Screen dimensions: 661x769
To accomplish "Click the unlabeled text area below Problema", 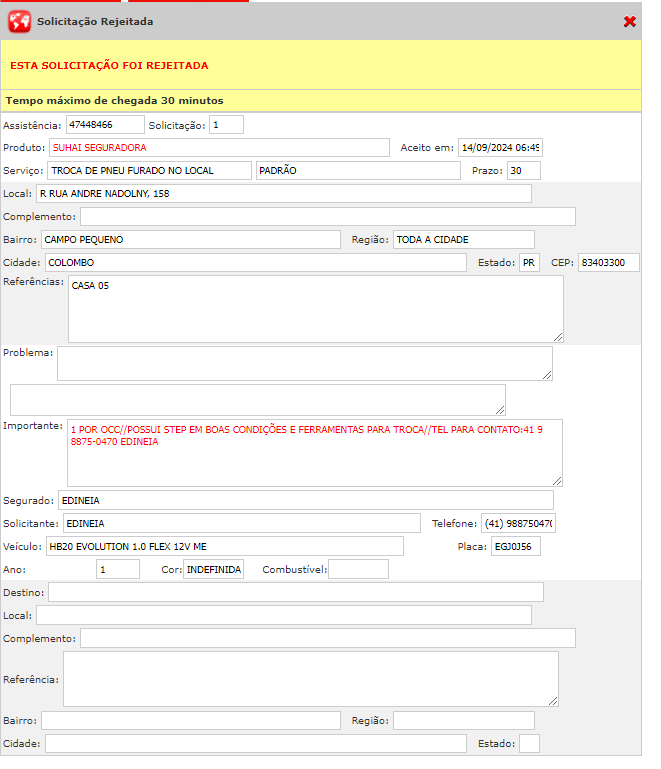I will [258, 400].
